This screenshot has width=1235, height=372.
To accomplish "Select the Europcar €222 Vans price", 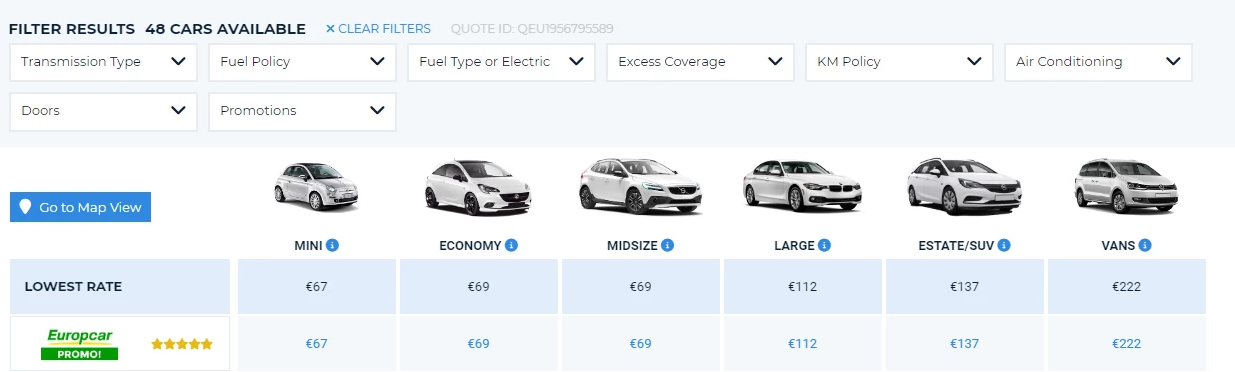I will click(x=1126, y=344).
